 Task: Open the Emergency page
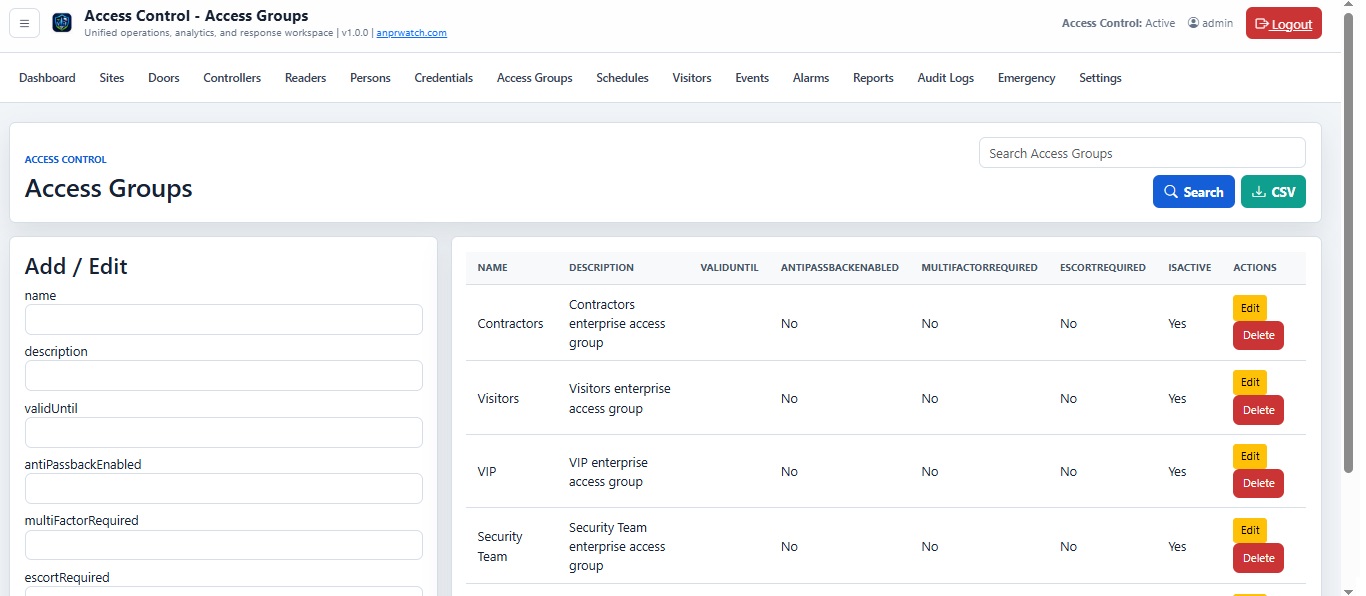(x=1026, y=78)
